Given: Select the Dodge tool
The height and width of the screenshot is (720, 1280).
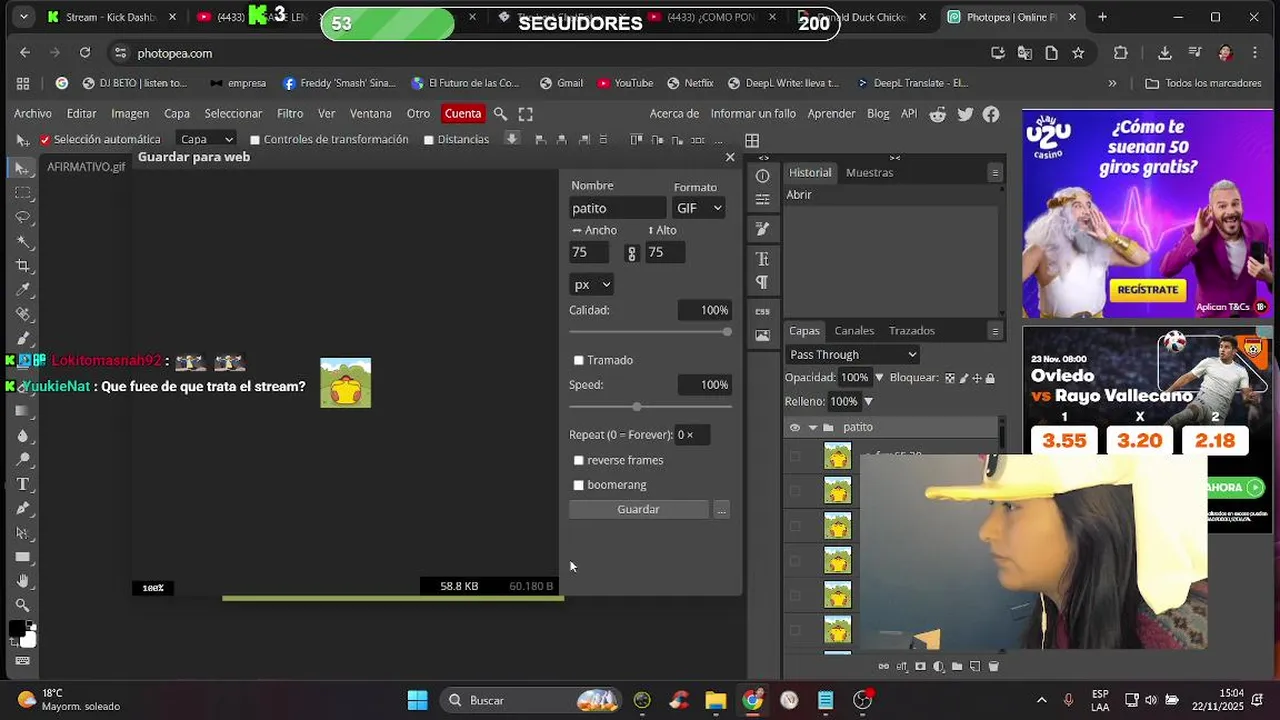Looking at the screenshot, I should coord(23,459).
